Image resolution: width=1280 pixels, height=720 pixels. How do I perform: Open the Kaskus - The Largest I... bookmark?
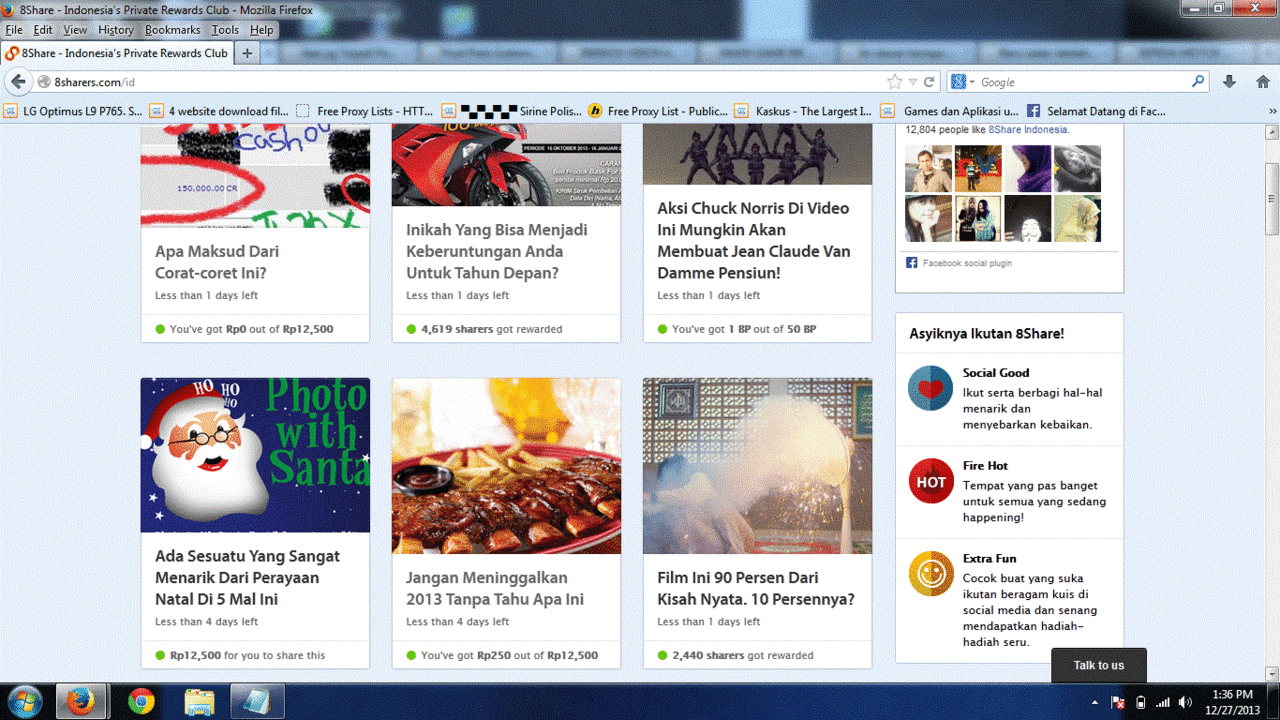tap(804, 111)
